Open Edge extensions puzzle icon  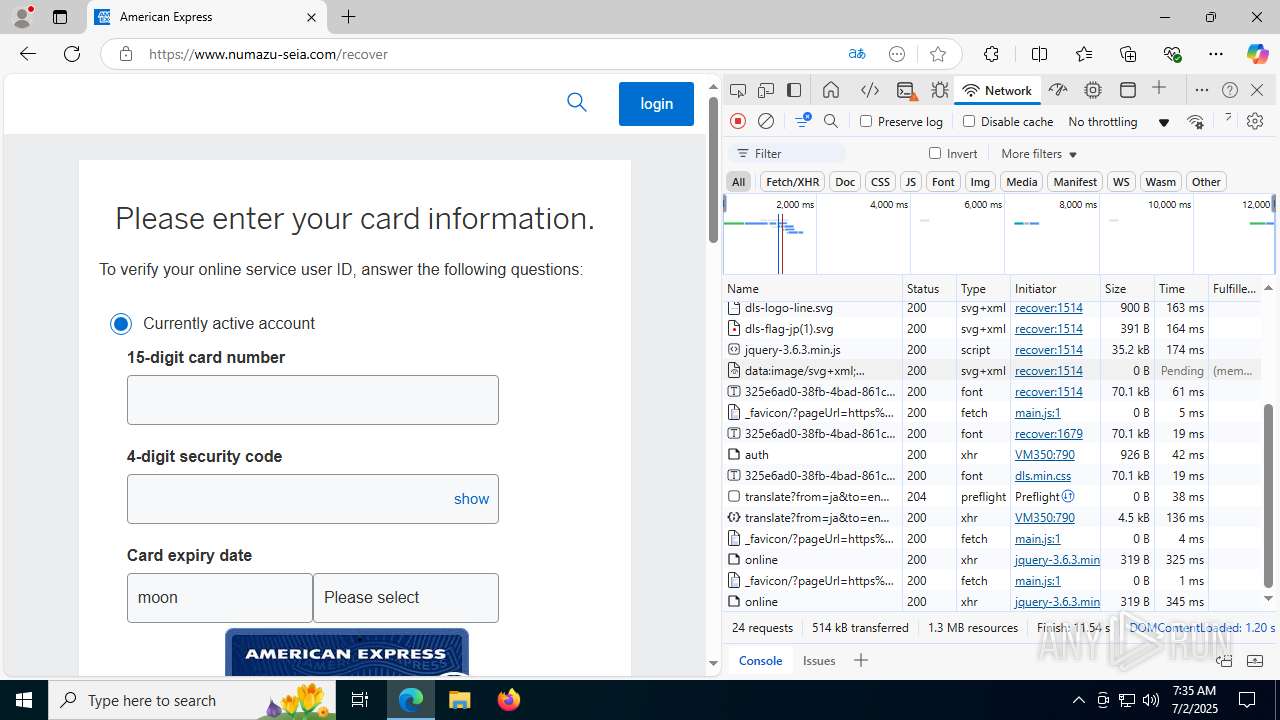(x=991, y=54)
